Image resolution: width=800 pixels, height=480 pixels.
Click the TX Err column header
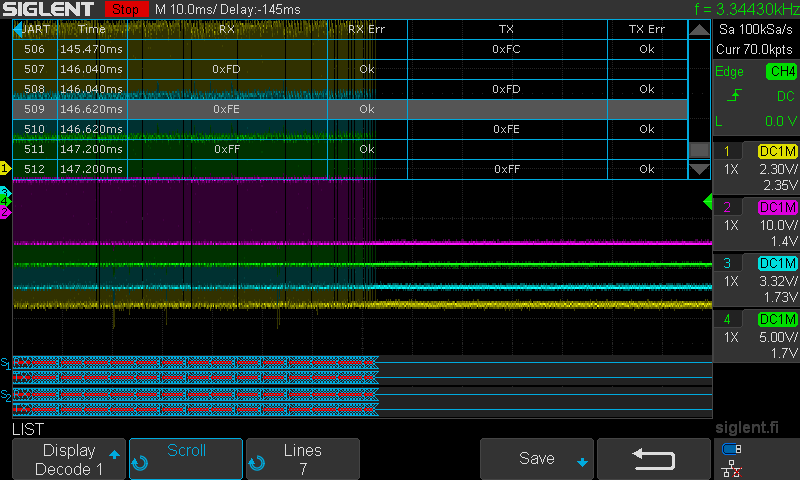tap(647, 29)
